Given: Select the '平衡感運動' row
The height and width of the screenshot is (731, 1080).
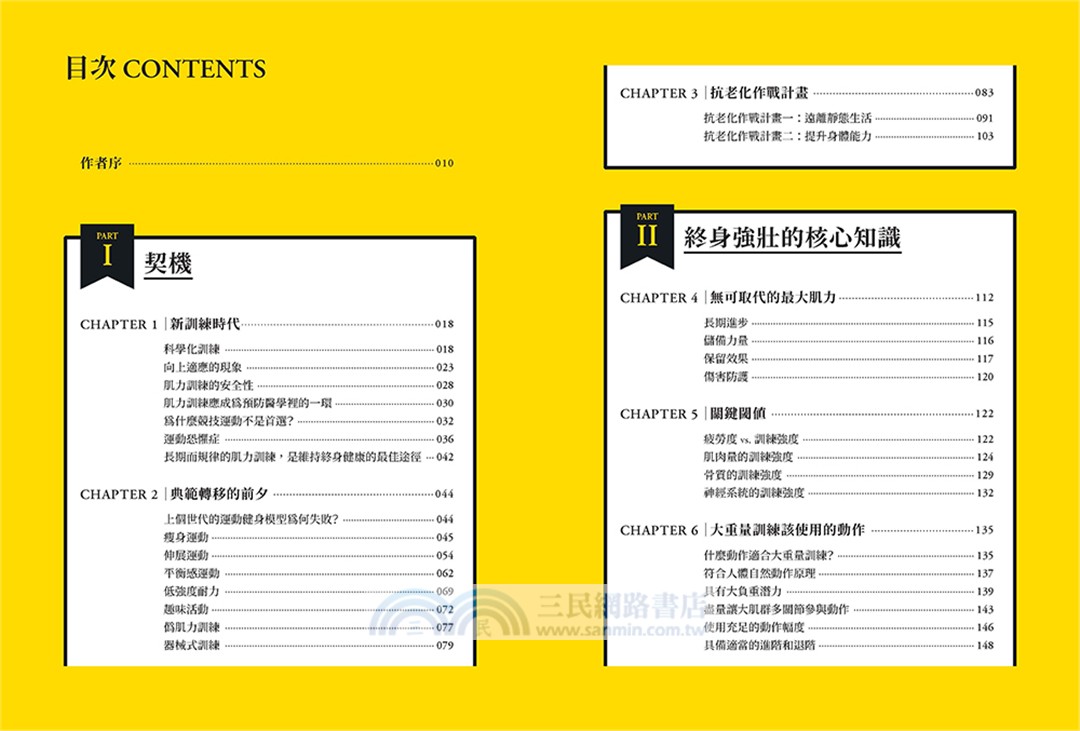Looking at the screenshot, I should (309, 573).
